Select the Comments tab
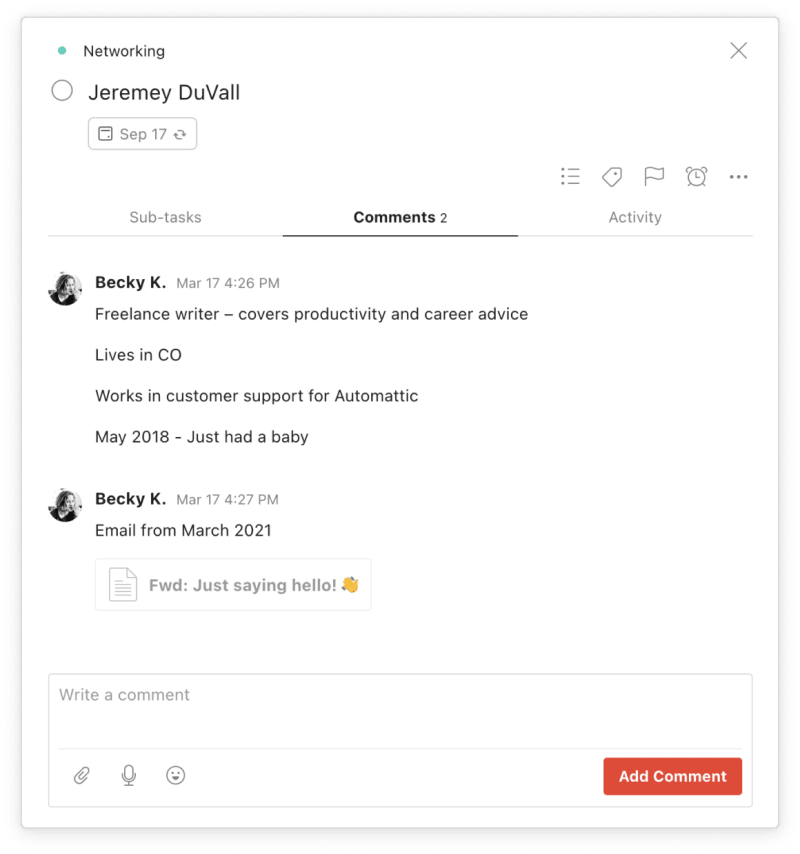The image size is (800, 854). (x=399, y=217)
